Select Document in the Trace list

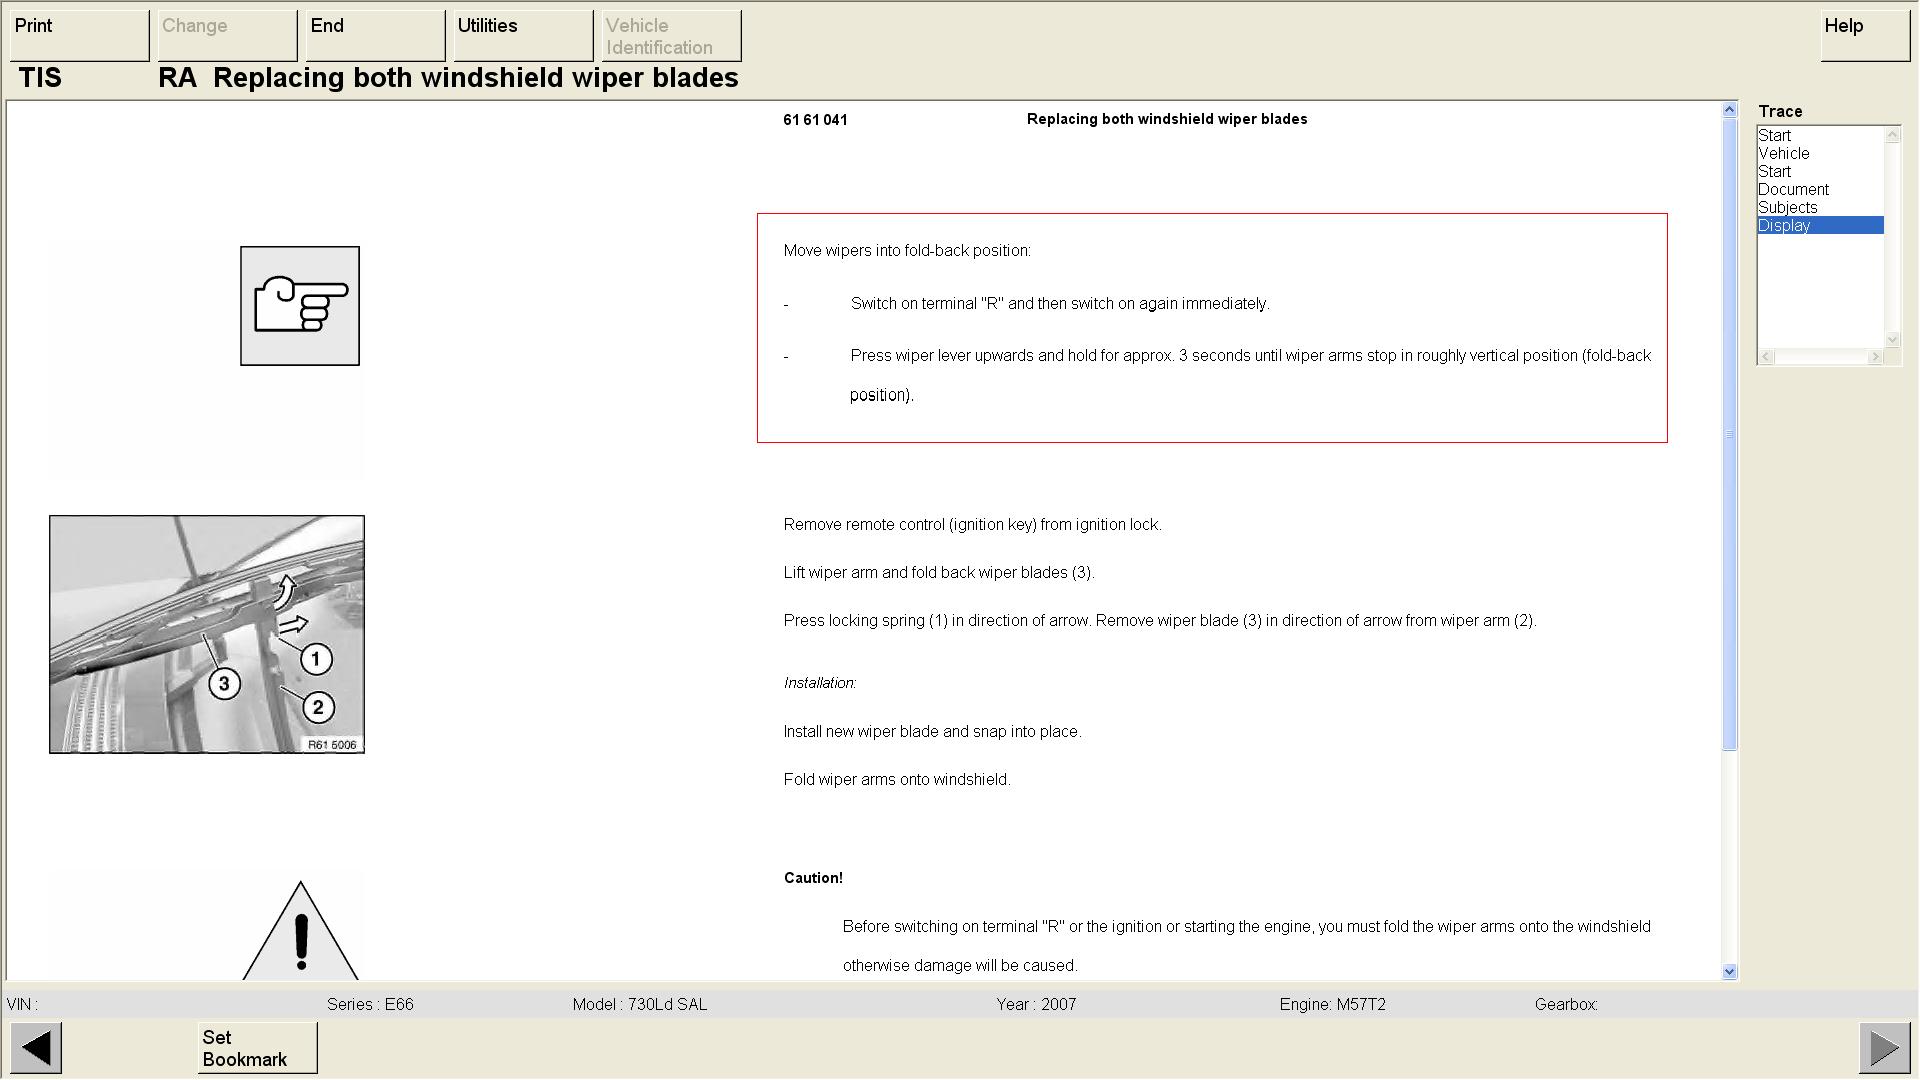1793,190
